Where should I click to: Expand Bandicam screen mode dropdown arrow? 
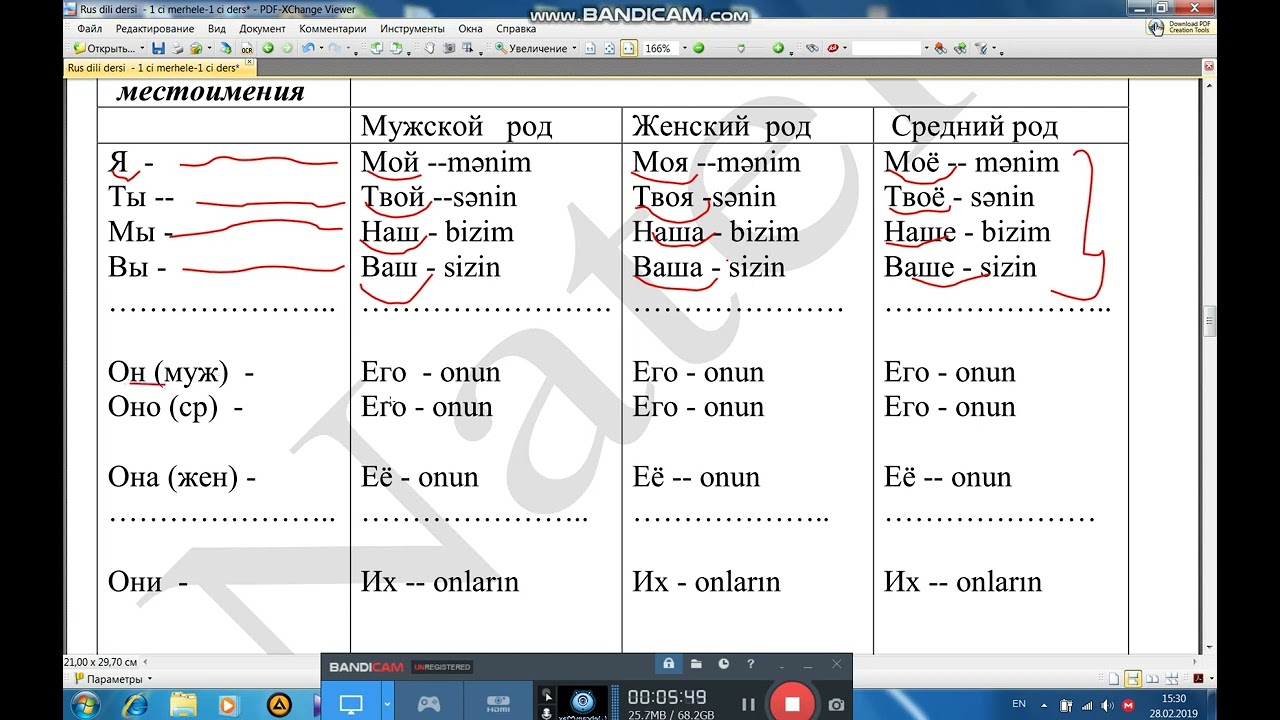click(x=387, y=704)
